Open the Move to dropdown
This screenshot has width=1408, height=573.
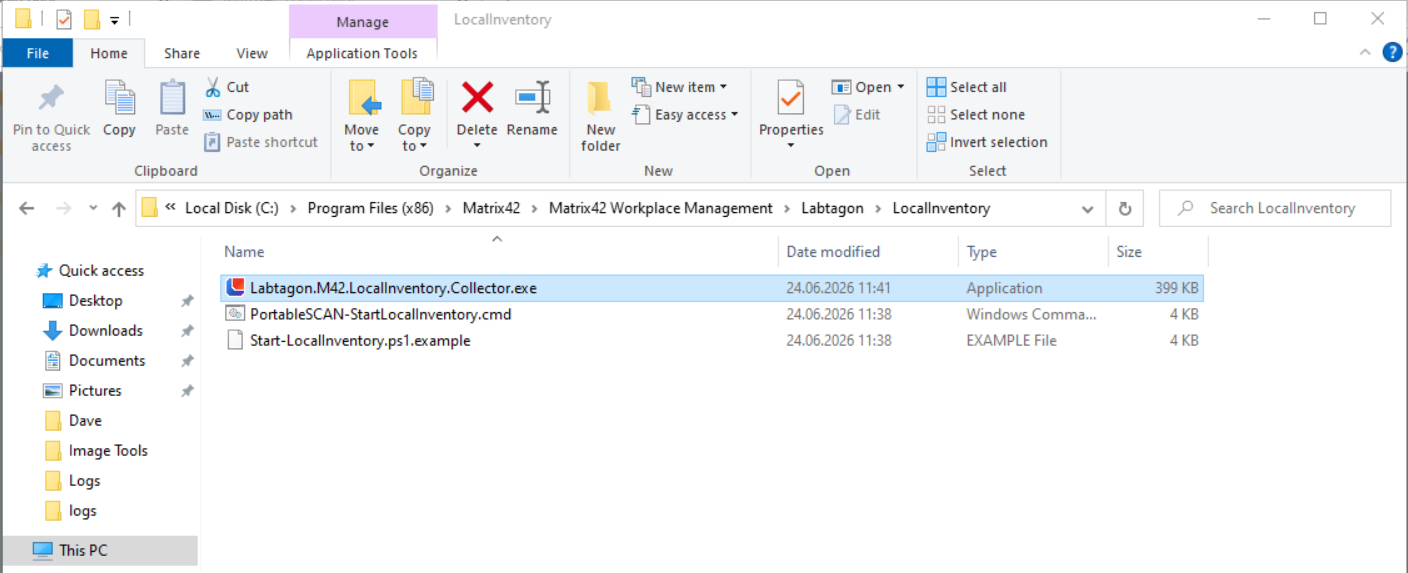coord(361,116)
